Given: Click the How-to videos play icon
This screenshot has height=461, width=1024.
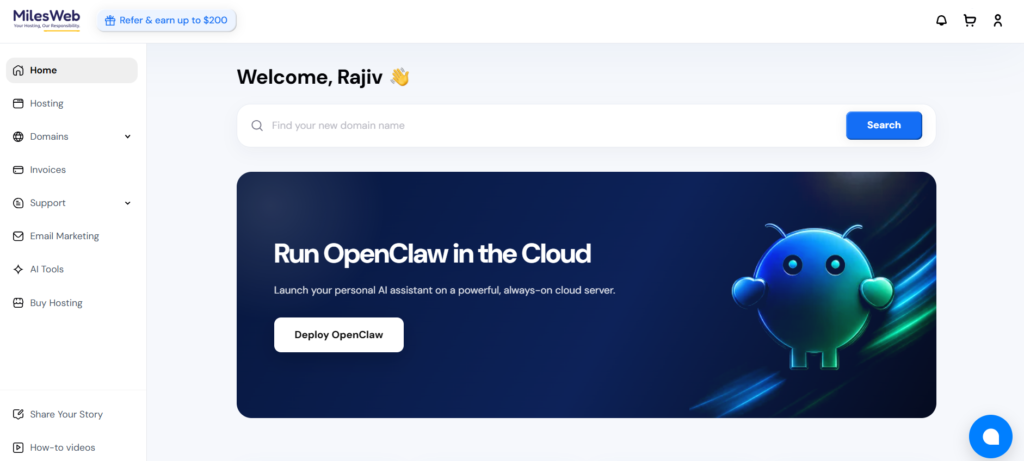Looking at the screenshot, I should pos(18,447).
